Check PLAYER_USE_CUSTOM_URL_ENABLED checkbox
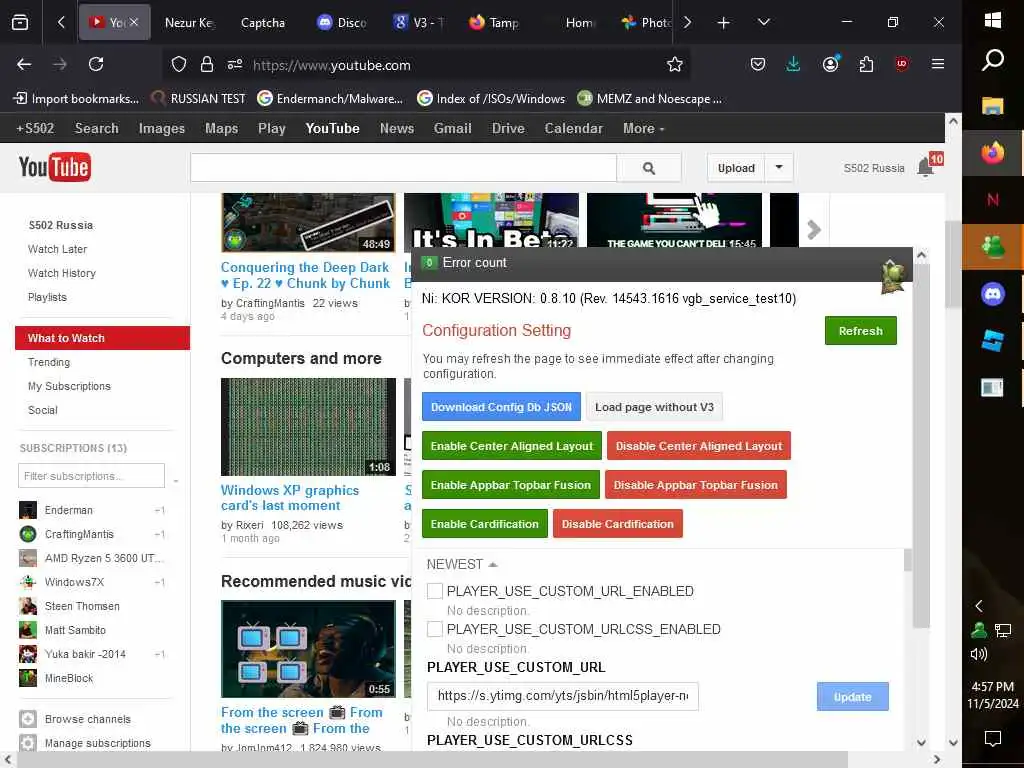The height and width of the screenshot is (768, 1024). 435,591
